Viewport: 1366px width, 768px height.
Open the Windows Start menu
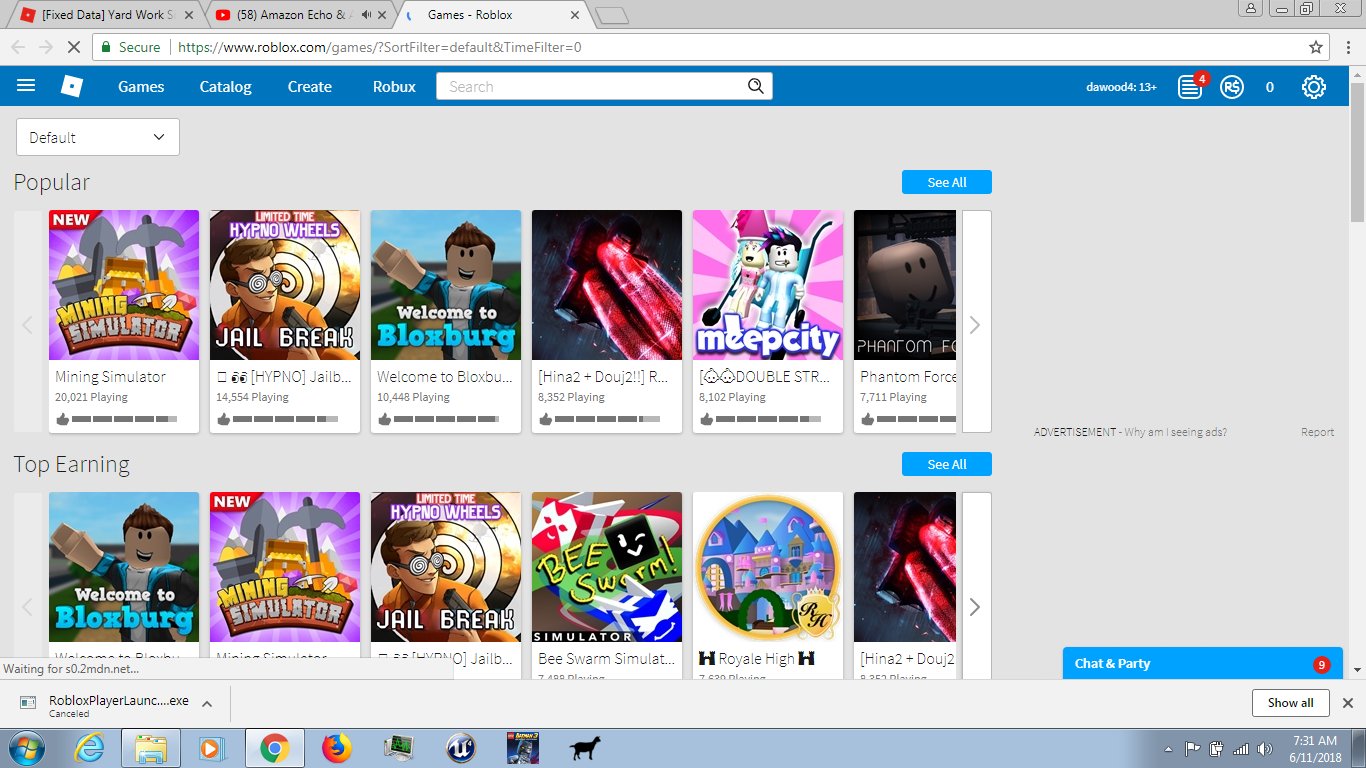tap(29, 748)
